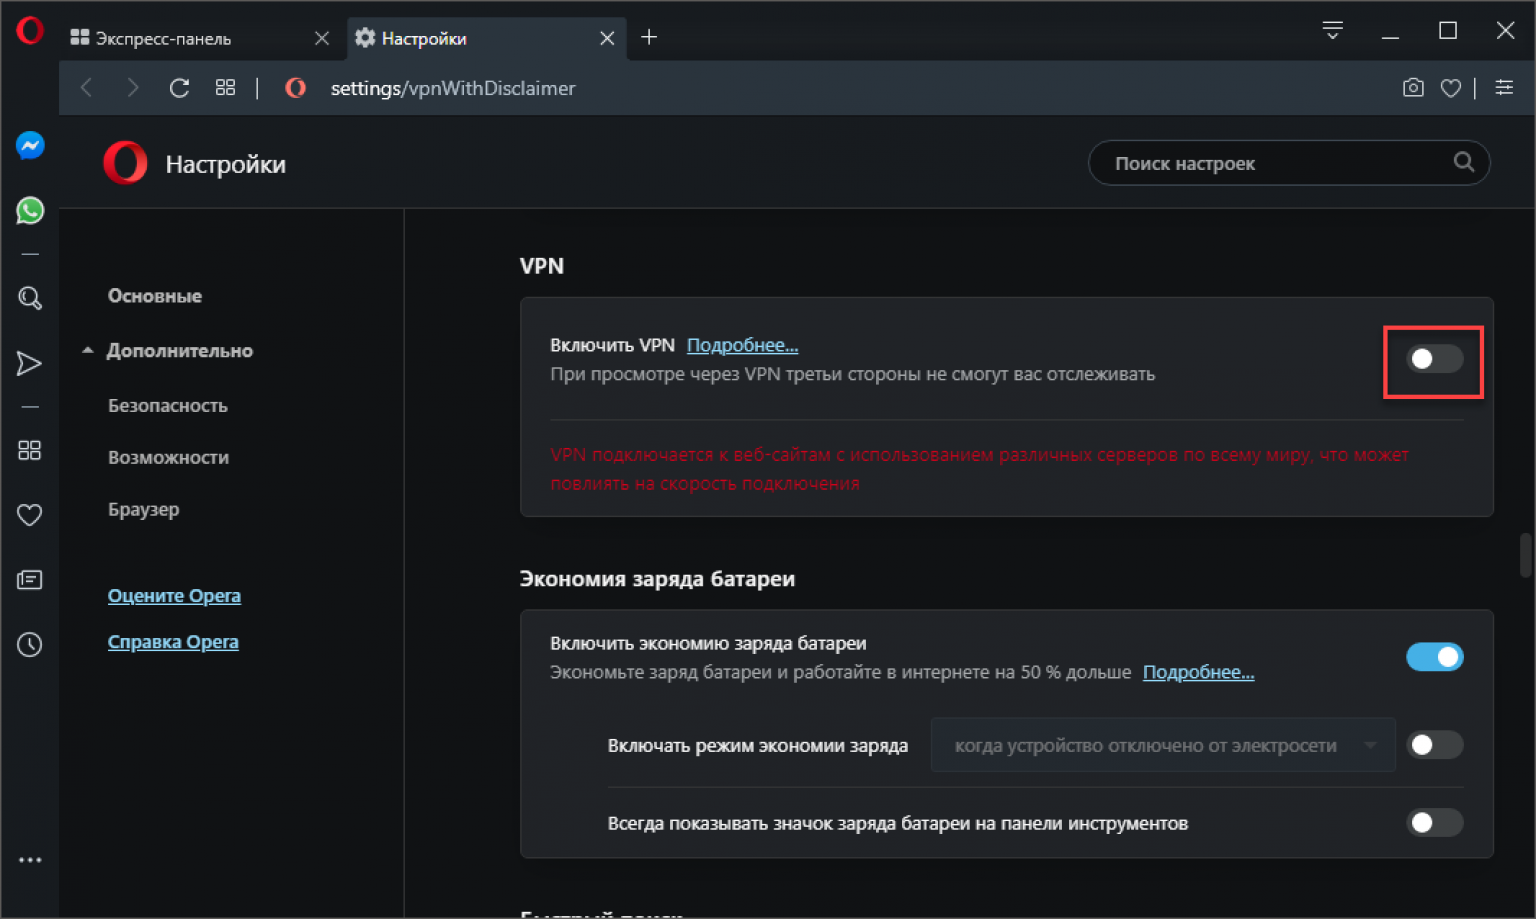Open personal news icon in sidebar
The height and width of the screenshot is (919, 1536).
coord(30,580)
